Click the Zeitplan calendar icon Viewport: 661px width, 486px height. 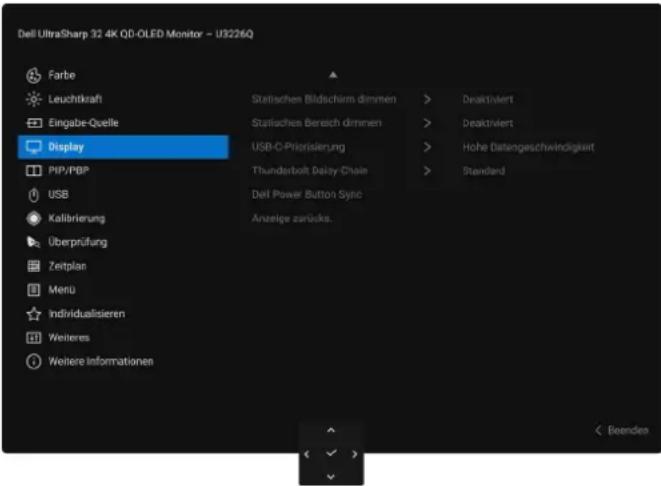[x=34, y=266]
